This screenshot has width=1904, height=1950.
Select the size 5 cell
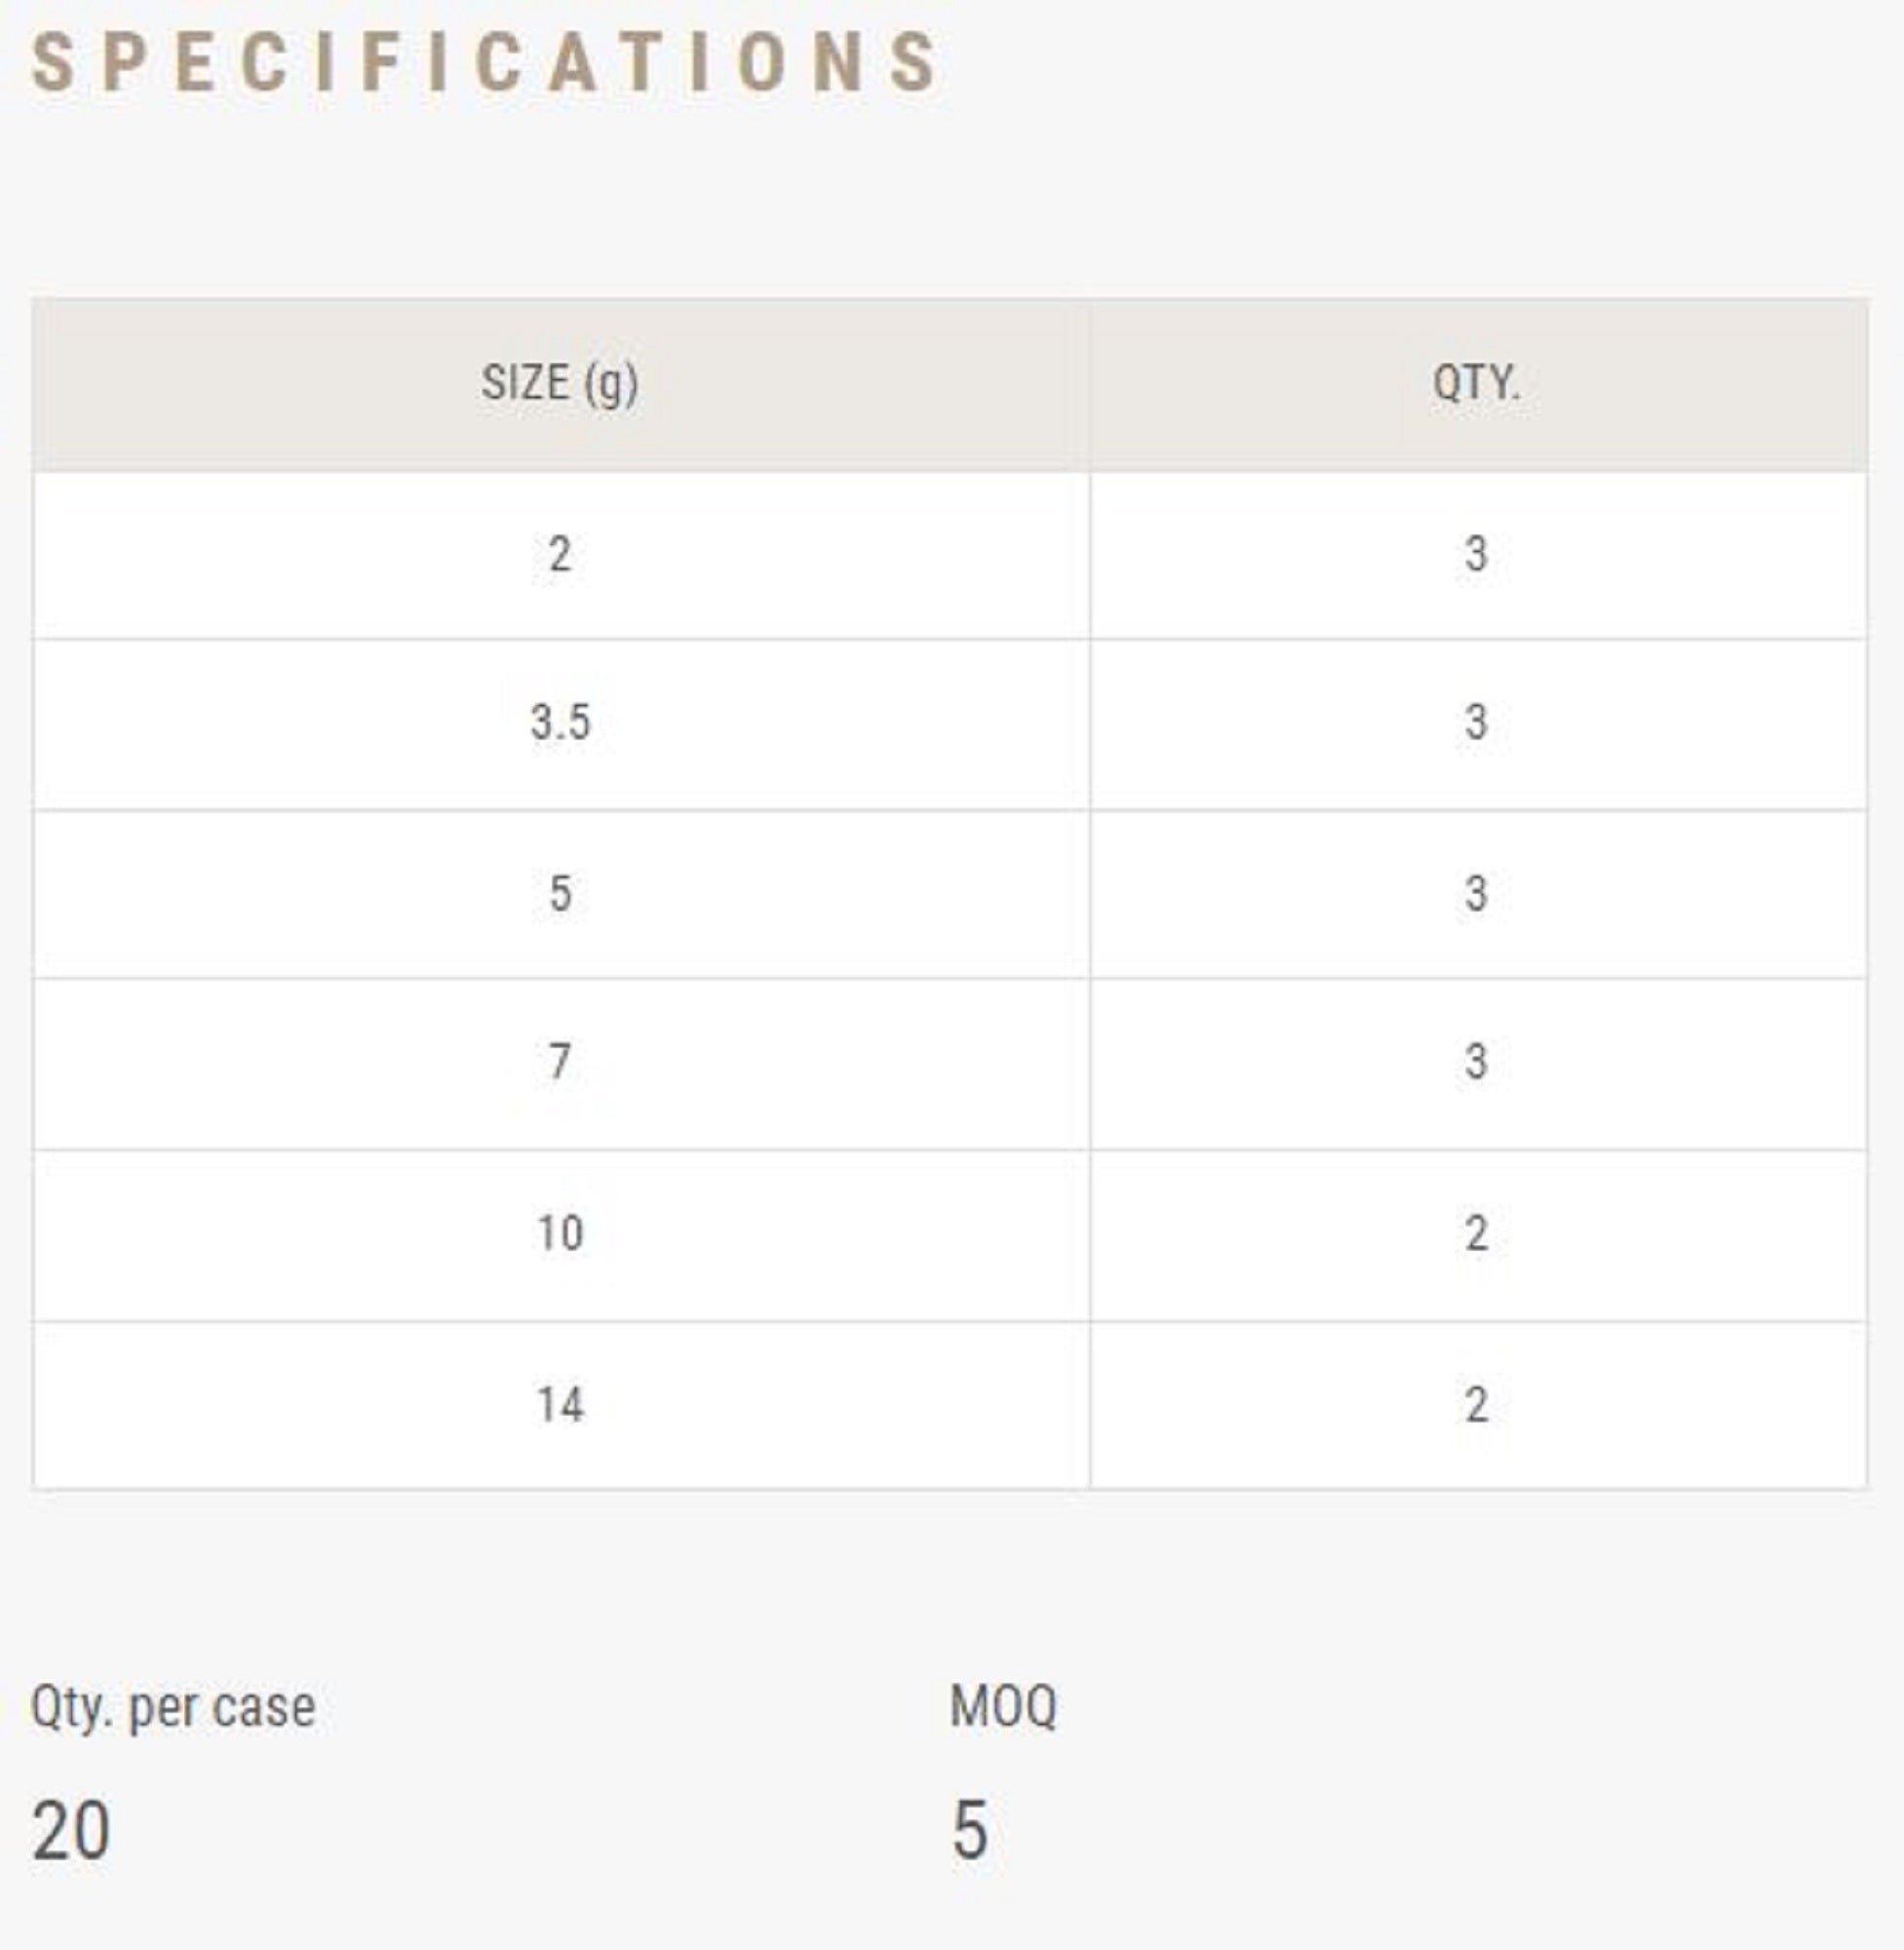click(x=560, y=894)
